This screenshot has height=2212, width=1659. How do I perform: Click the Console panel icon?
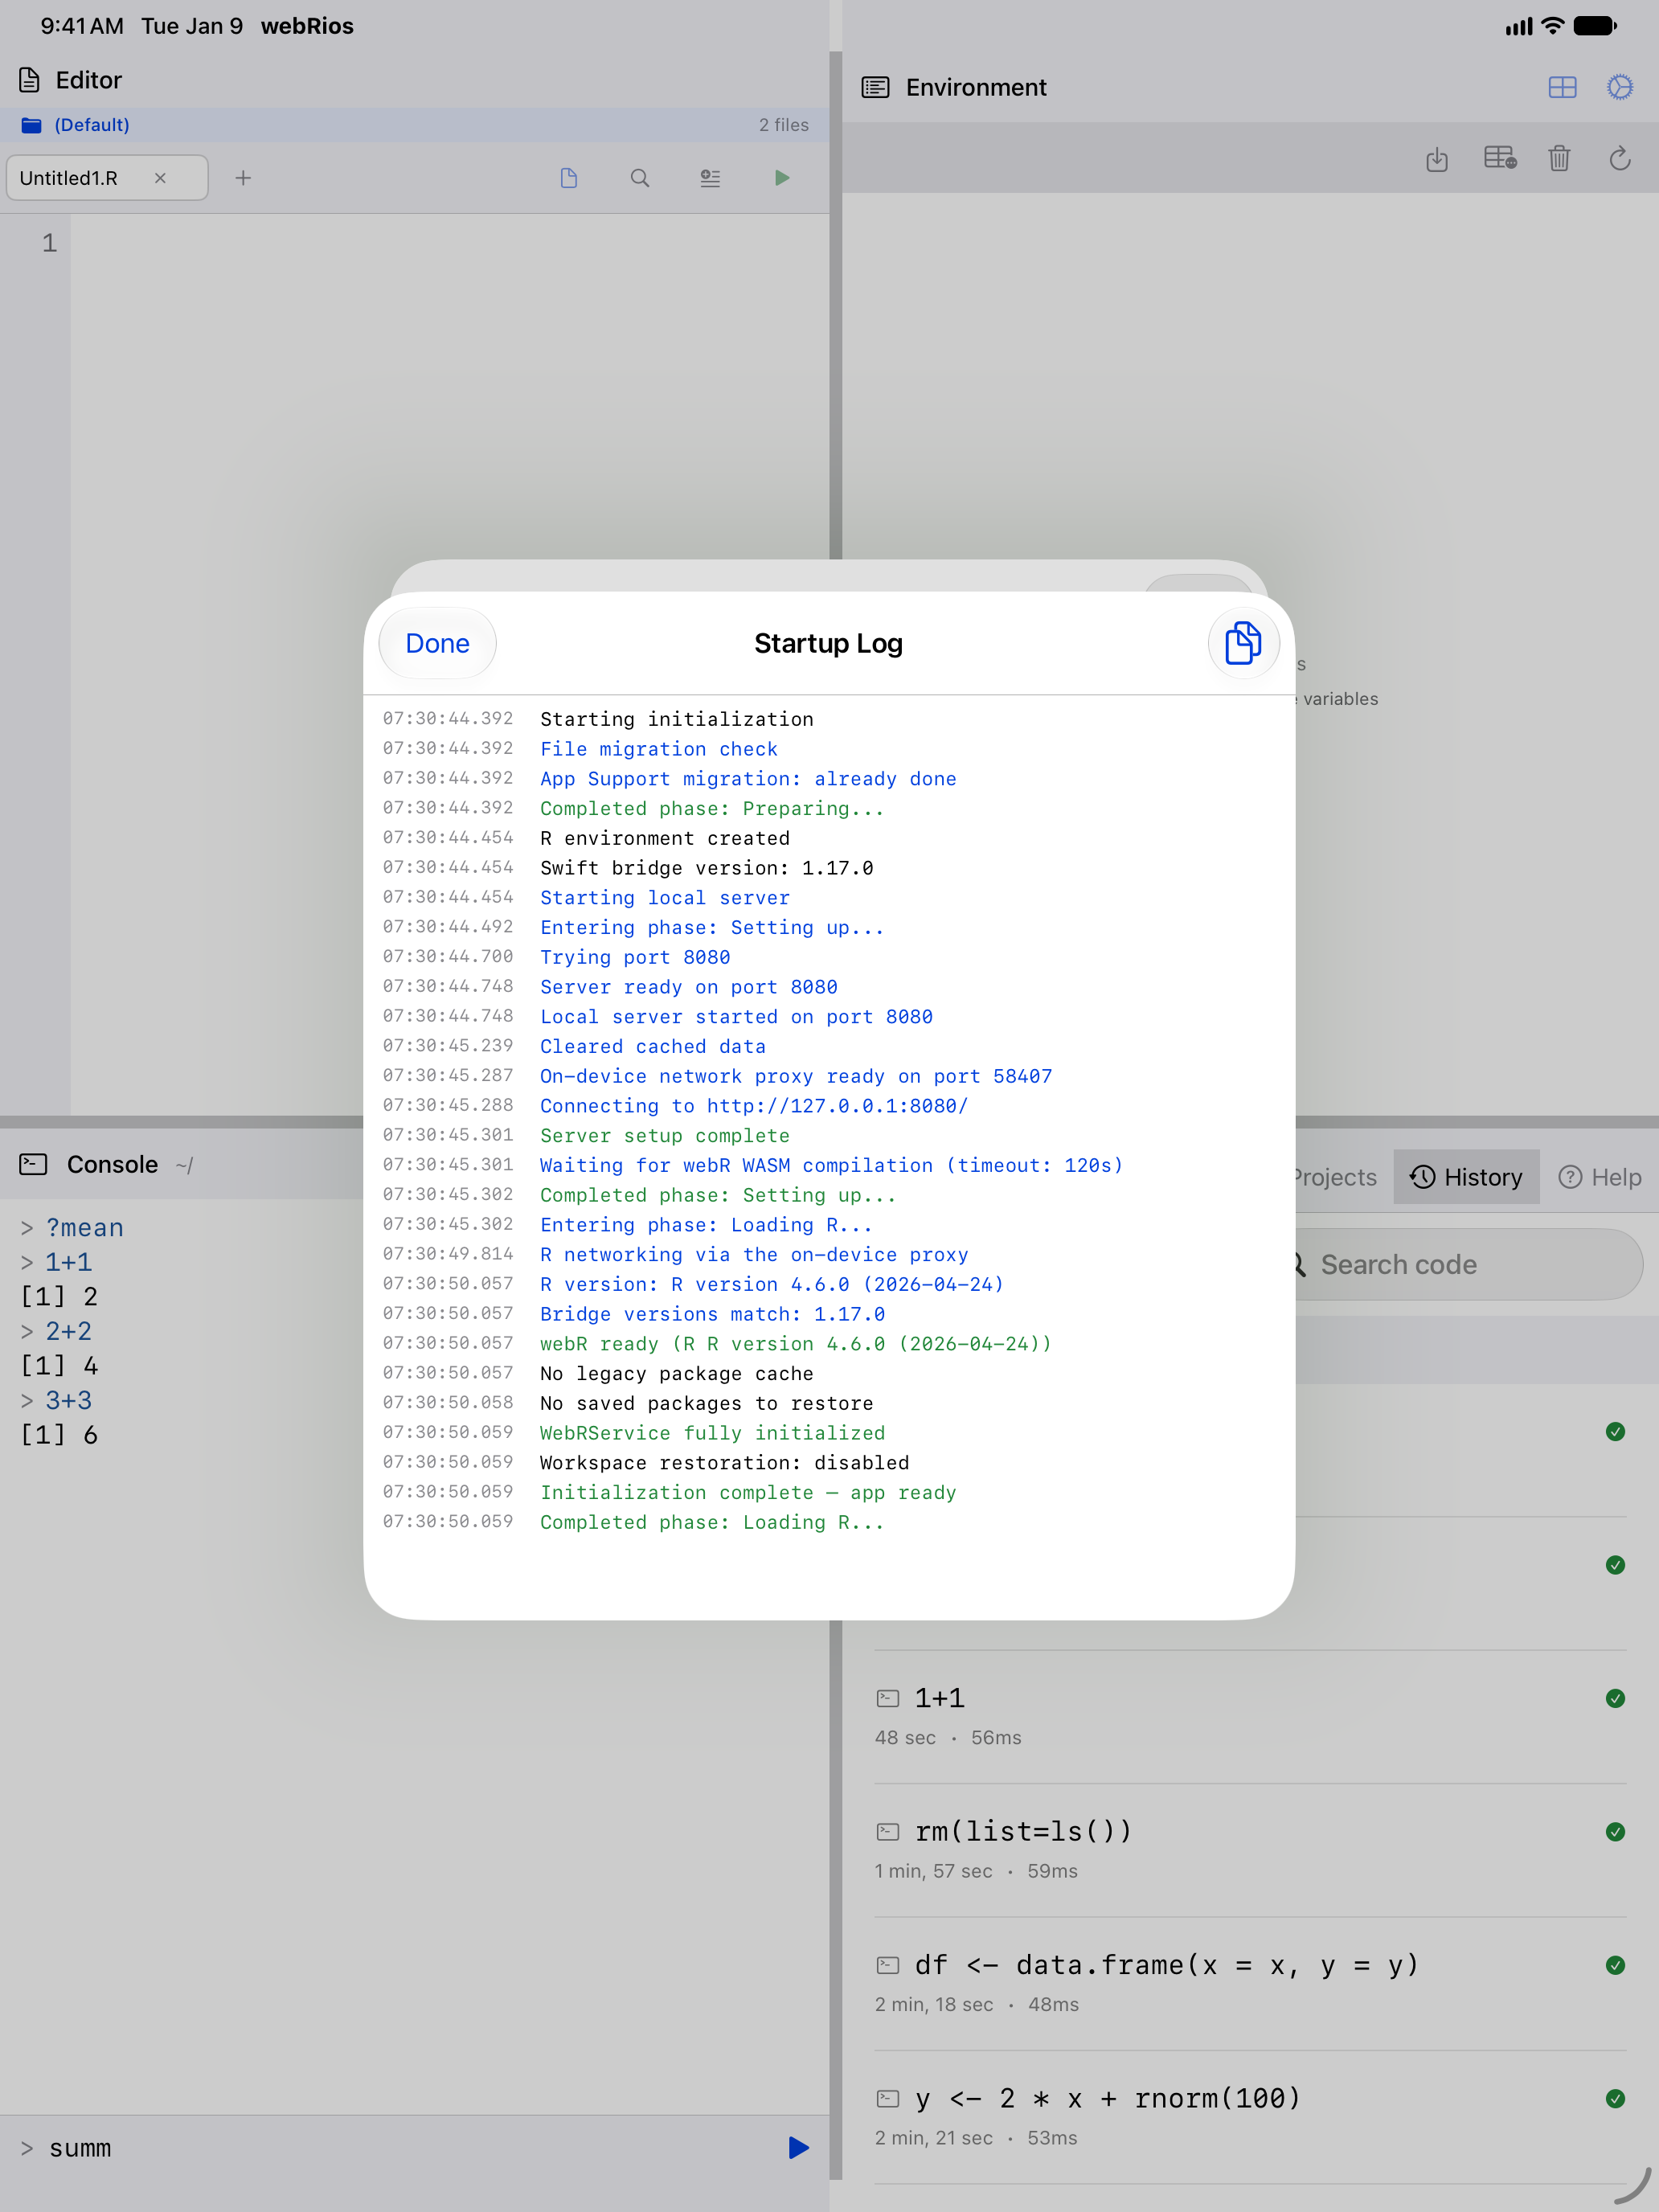coord(33,1164)
